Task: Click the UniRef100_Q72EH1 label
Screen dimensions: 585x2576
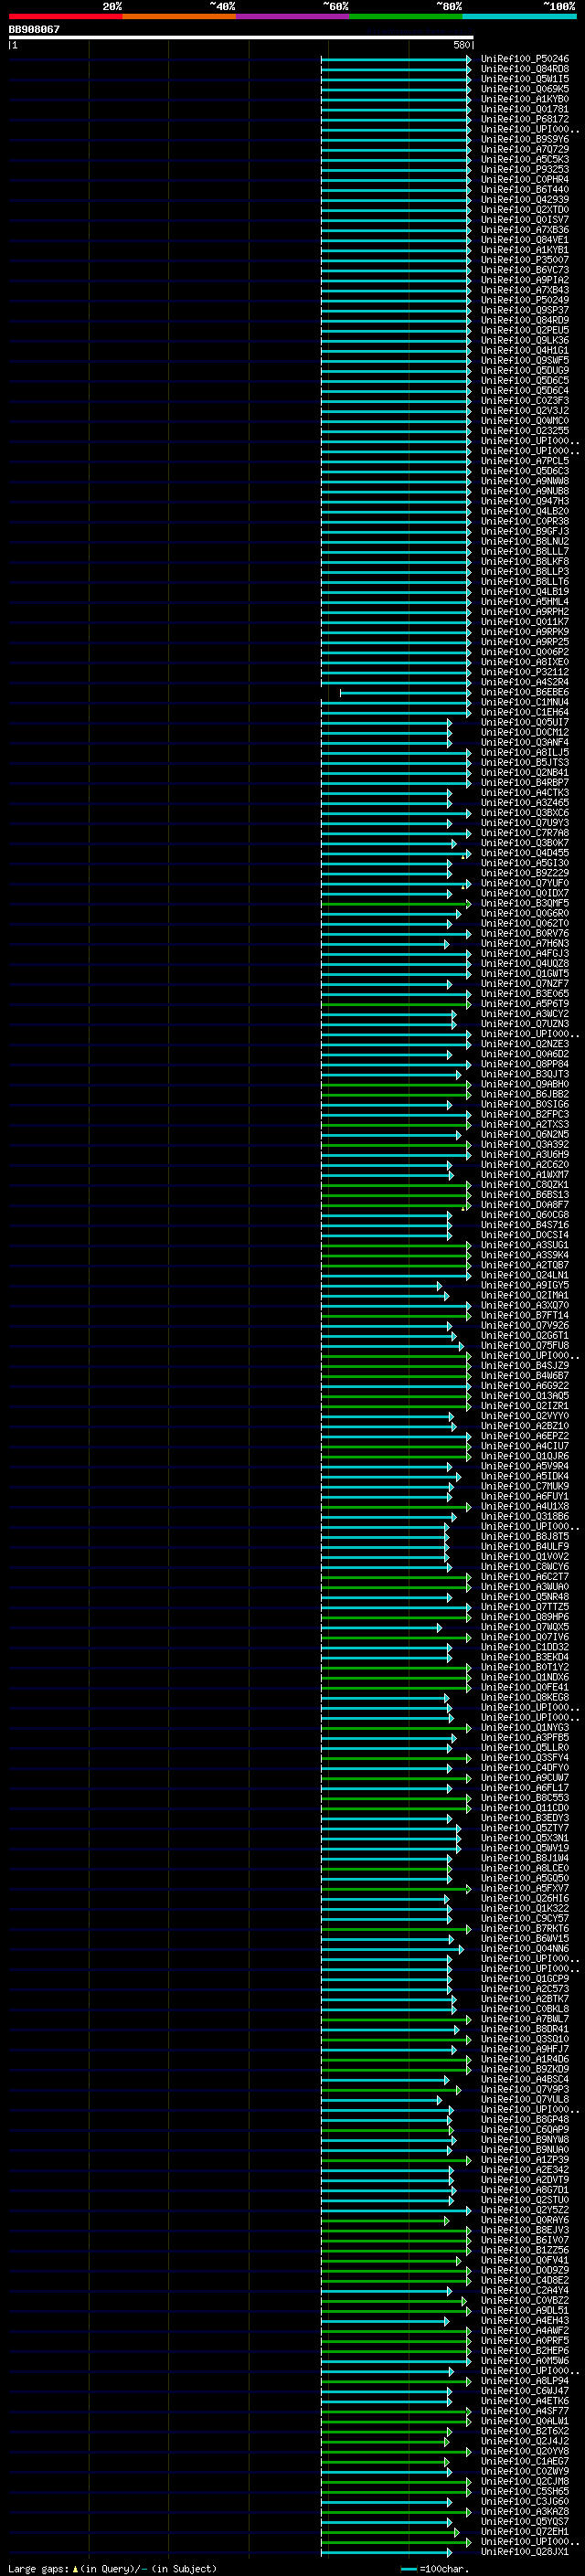Action: [x=525, y=2531]
